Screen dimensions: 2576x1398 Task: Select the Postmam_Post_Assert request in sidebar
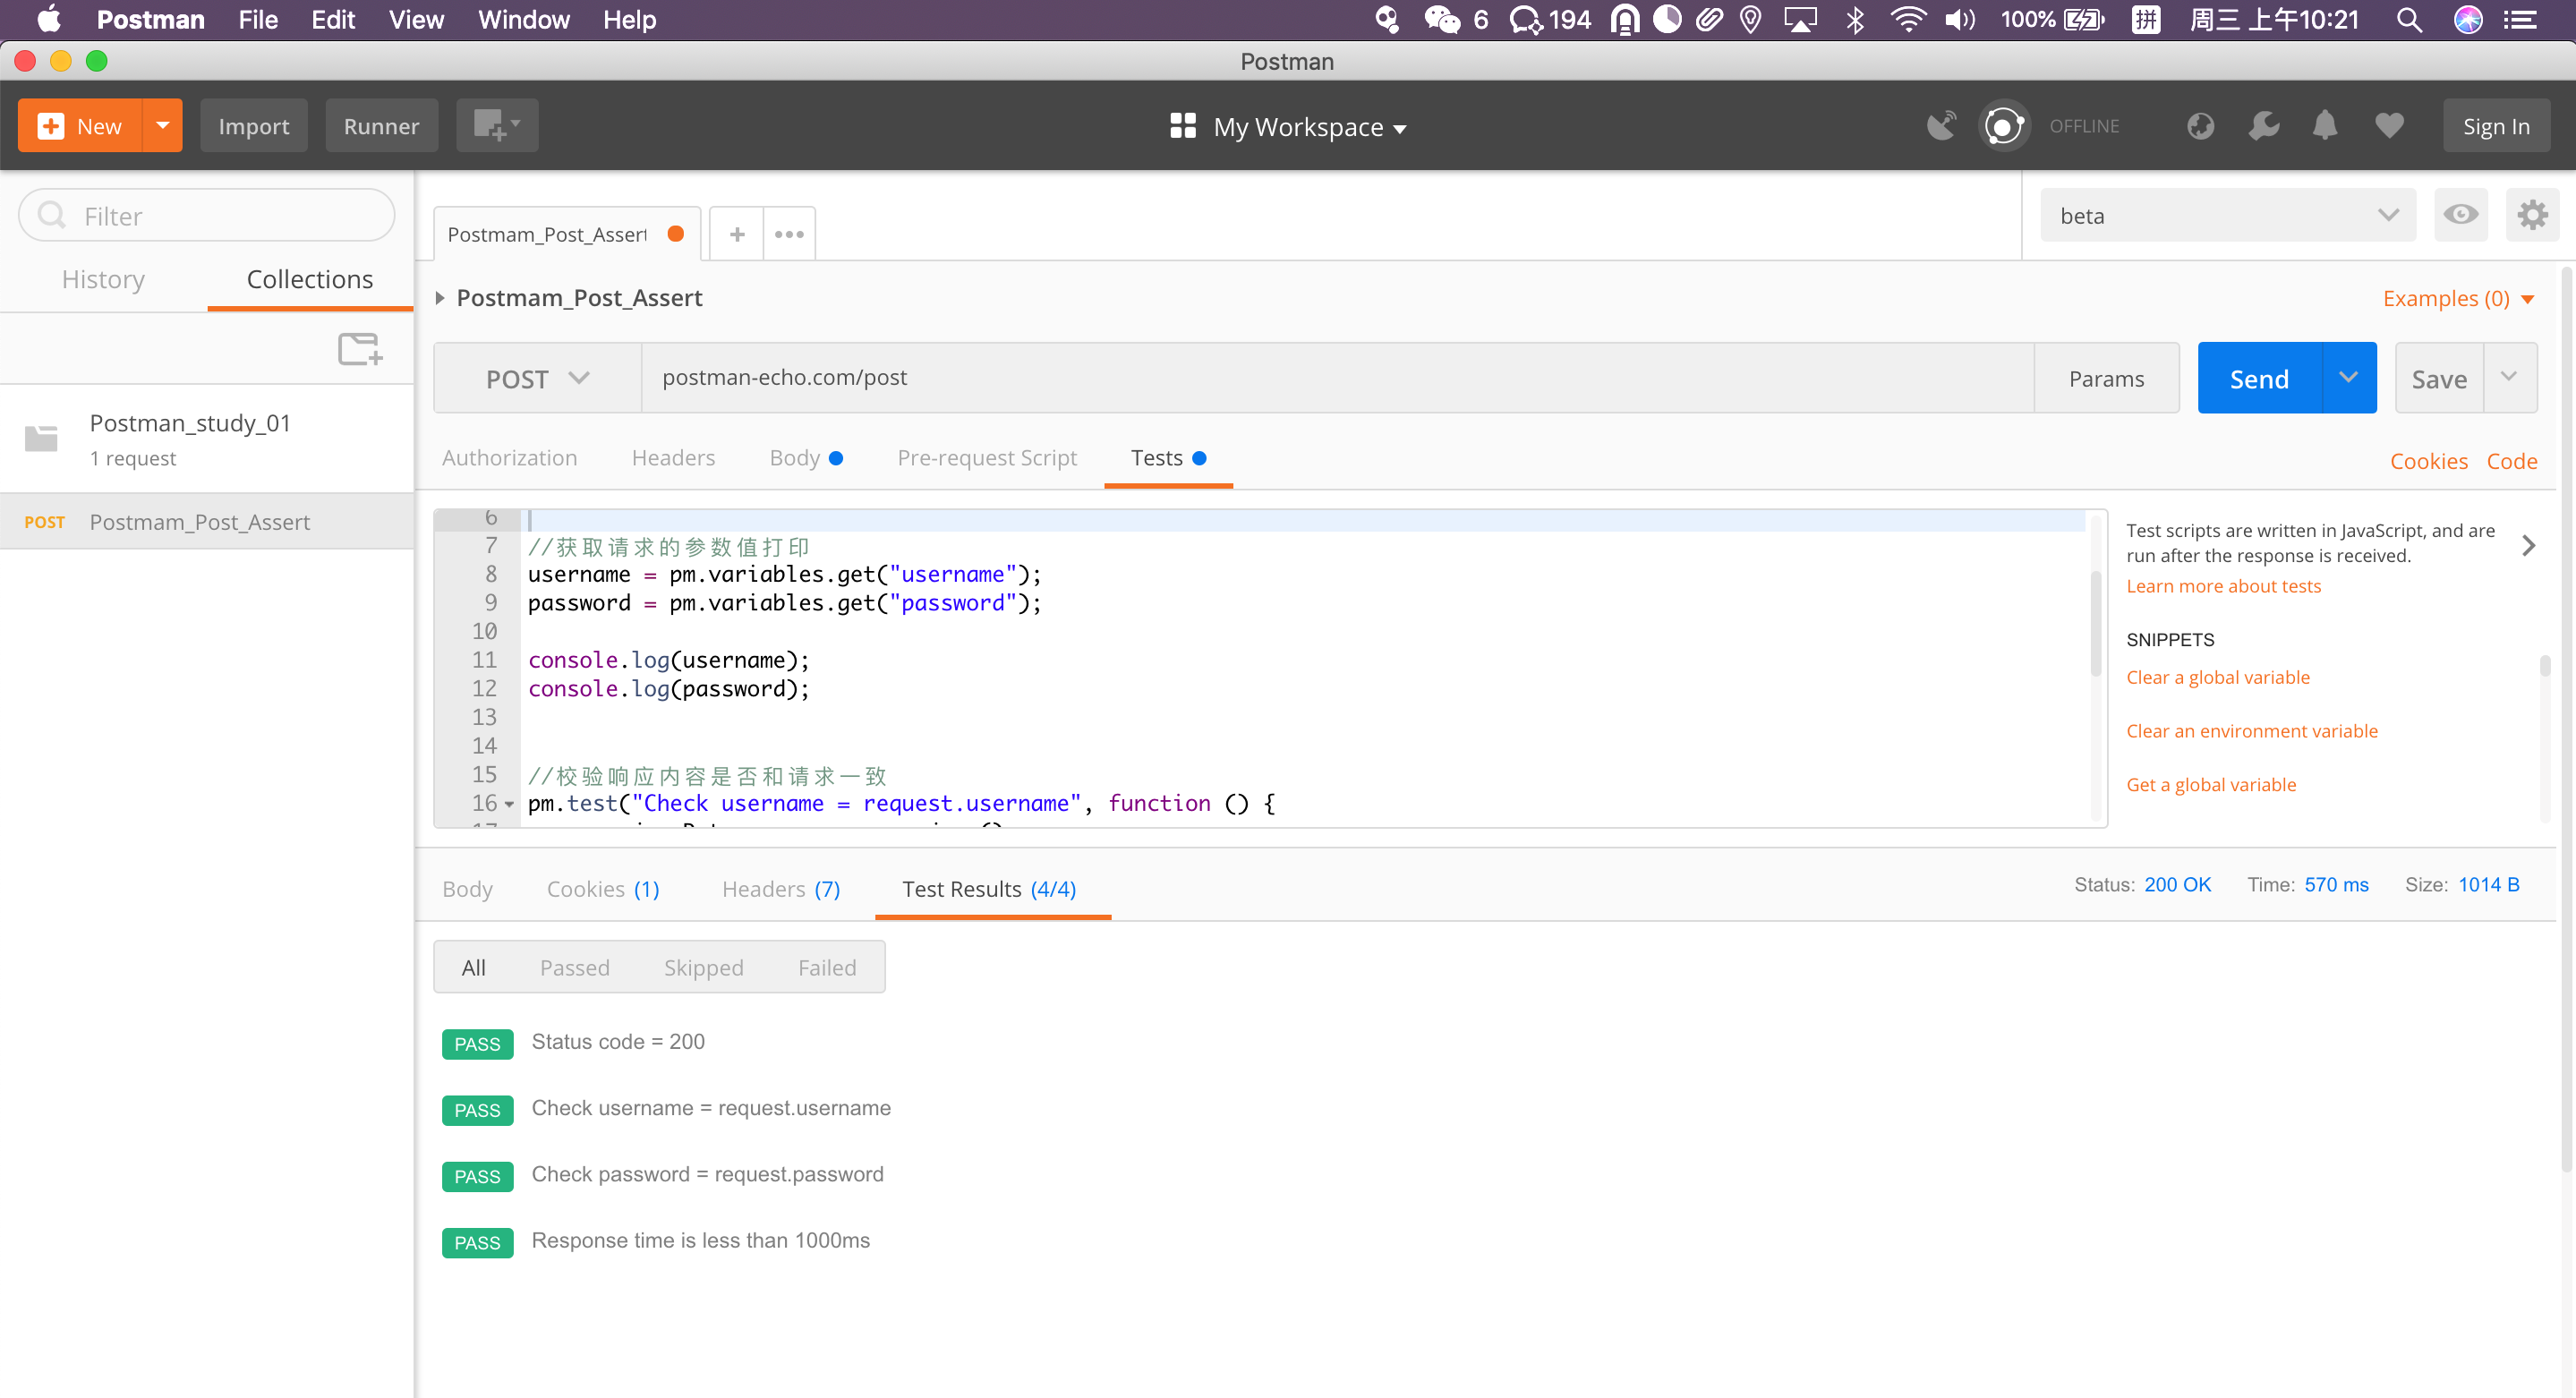point(206,522)
